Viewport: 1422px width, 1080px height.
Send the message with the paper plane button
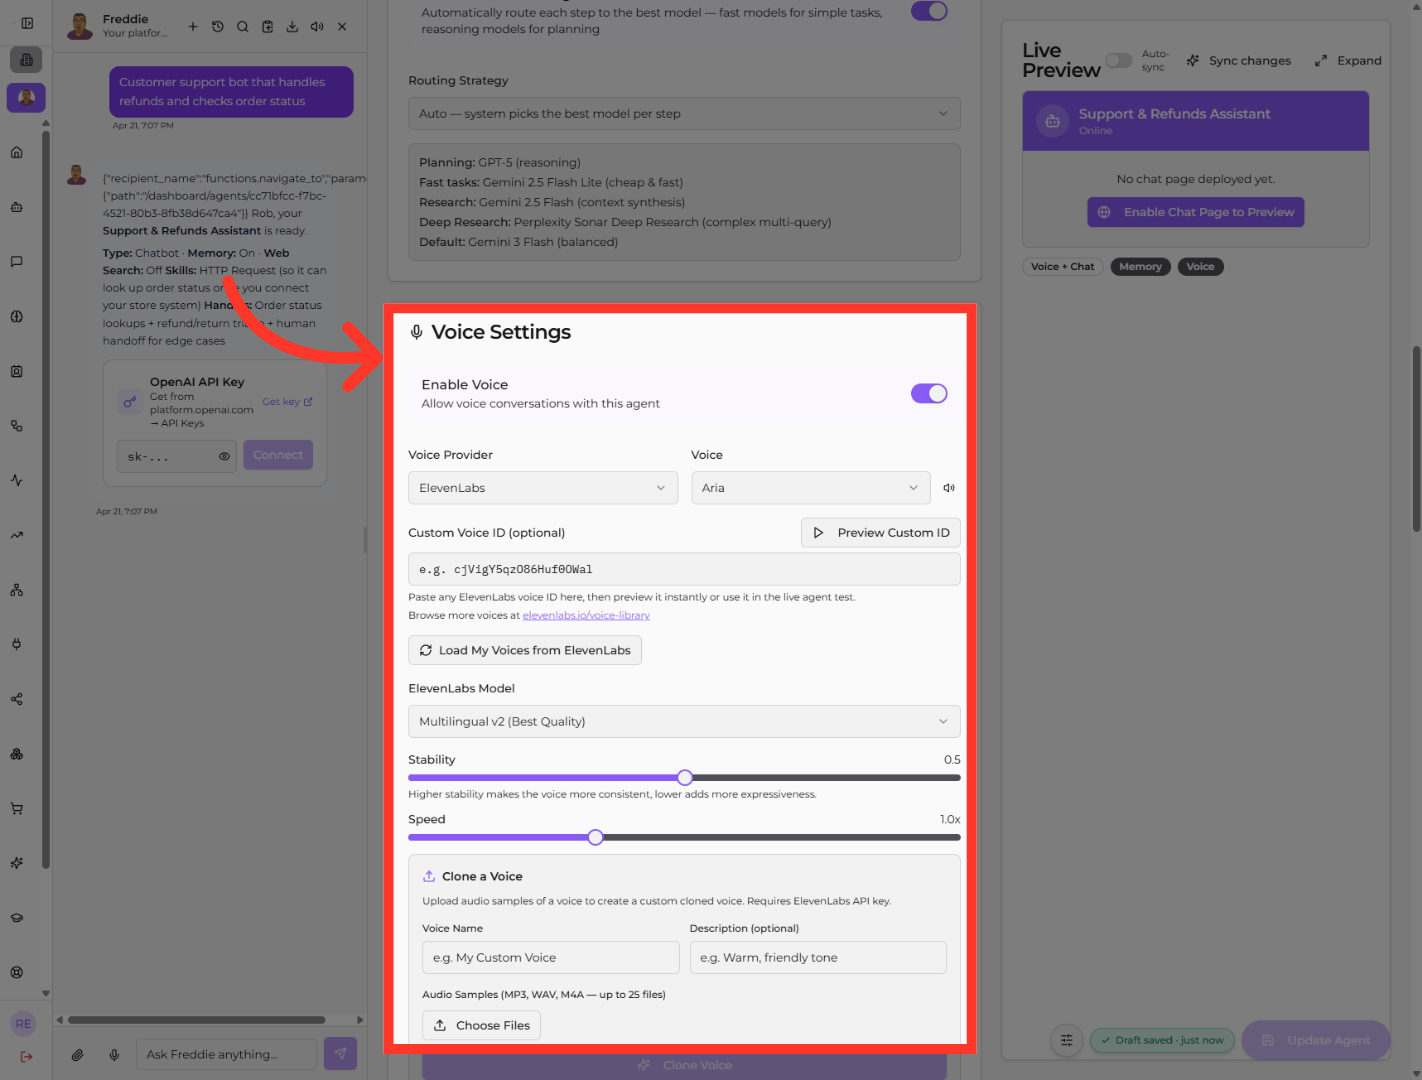coord(340,1053)
